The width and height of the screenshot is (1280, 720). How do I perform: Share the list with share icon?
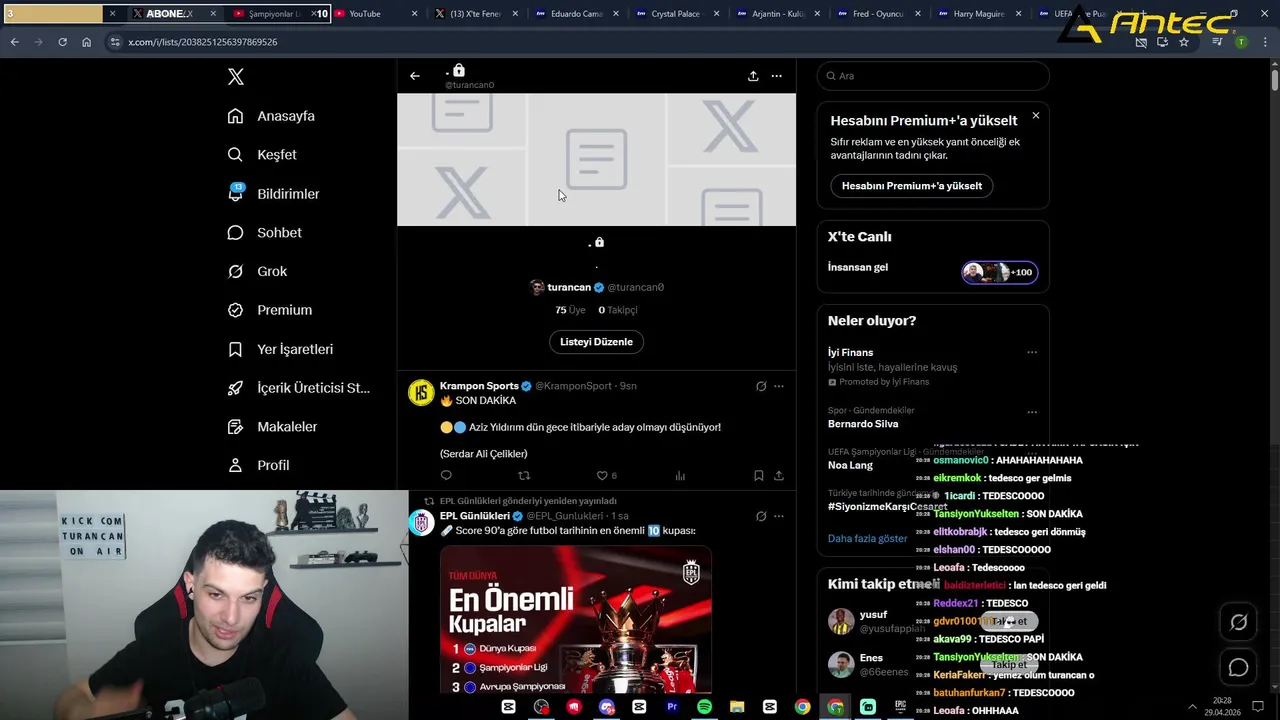(x=753, y=76)
